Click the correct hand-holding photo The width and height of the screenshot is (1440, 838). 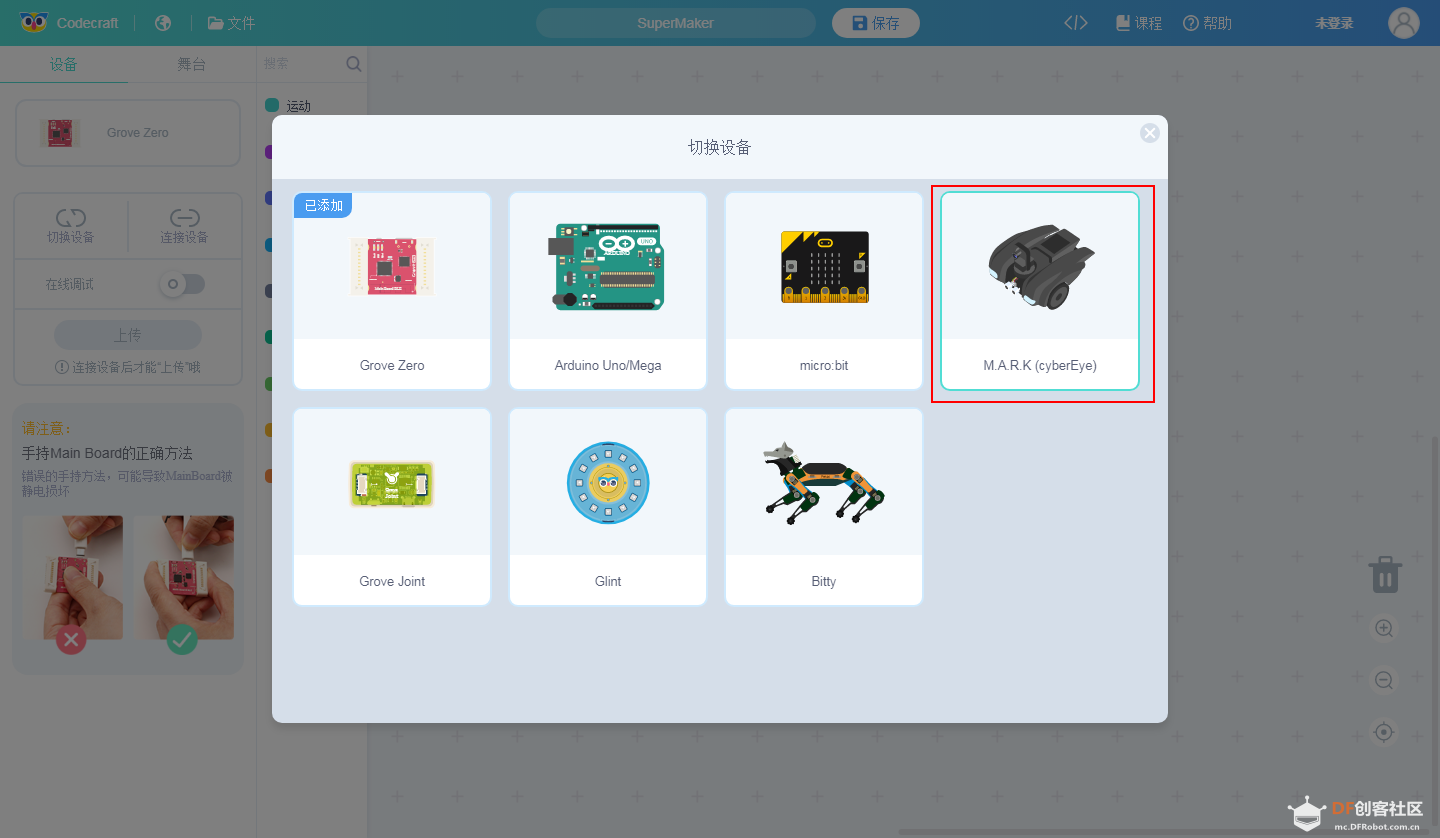pyautogui.click(x=184, y=578)
